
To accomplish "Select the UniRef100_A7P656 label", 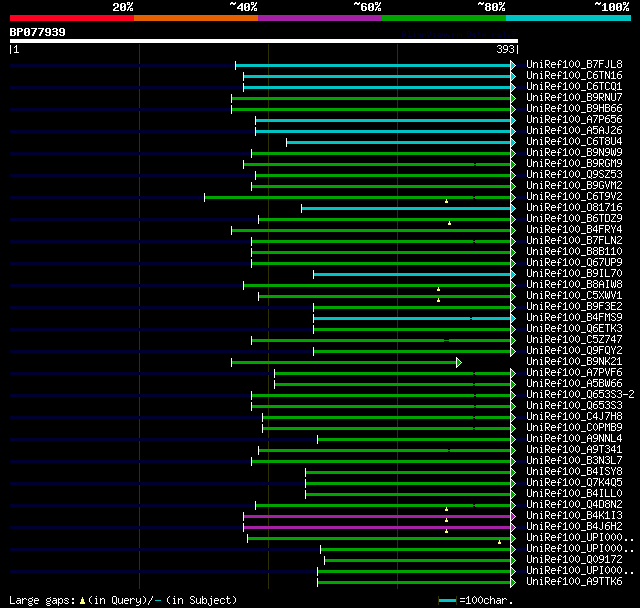I will [x=574, y=120].
